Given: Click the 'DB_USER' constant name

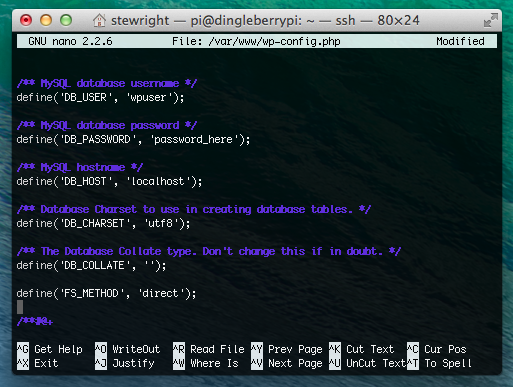Looking at the screenshot, I should [x=85, y=97].
